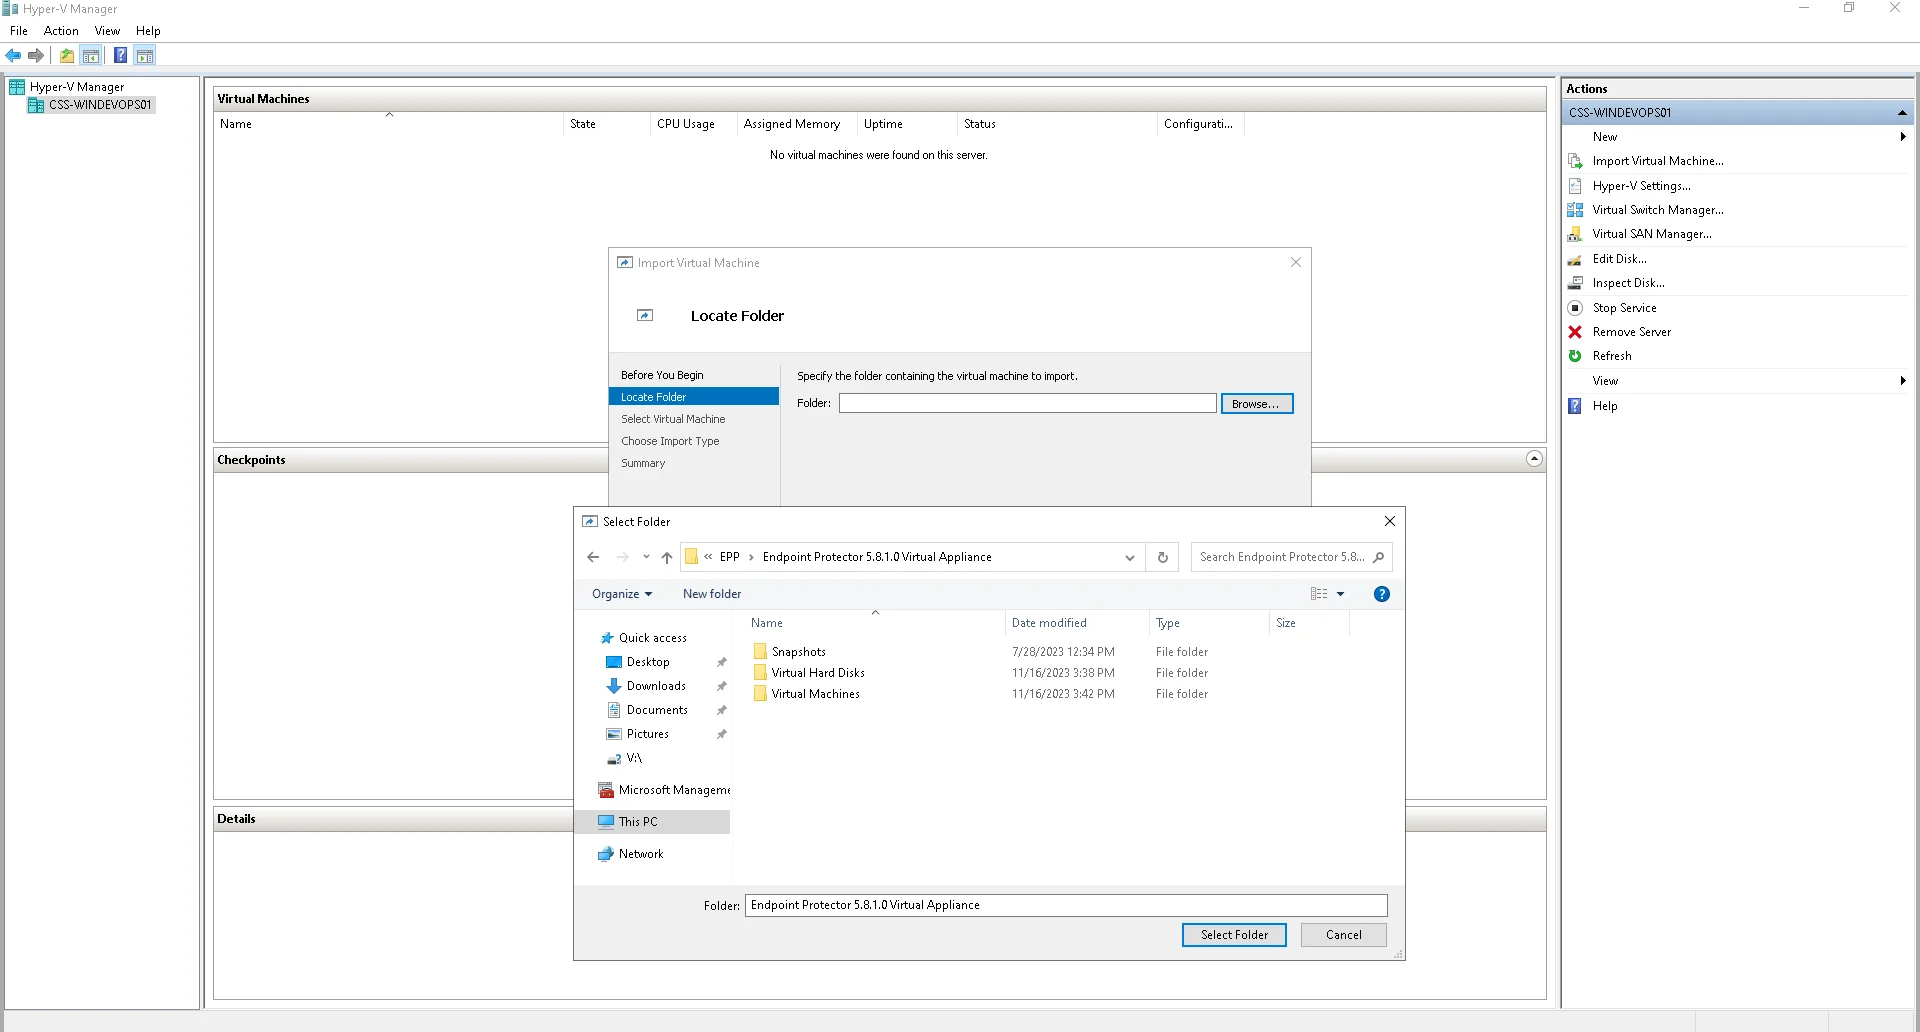Select Network in navigation pane
This screenshot has width=1920, height=1032.
(641, 854)
